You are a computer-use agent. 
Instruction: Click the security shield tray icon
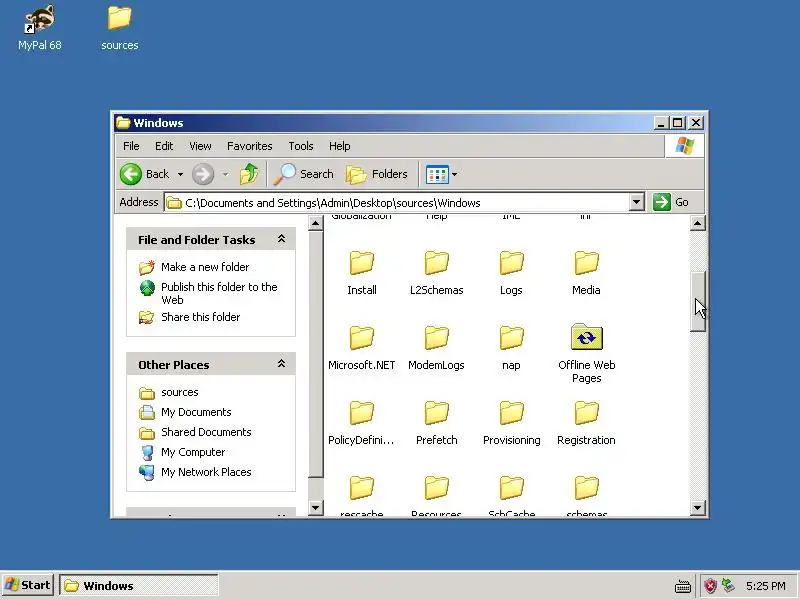click(x=710, y=586)
